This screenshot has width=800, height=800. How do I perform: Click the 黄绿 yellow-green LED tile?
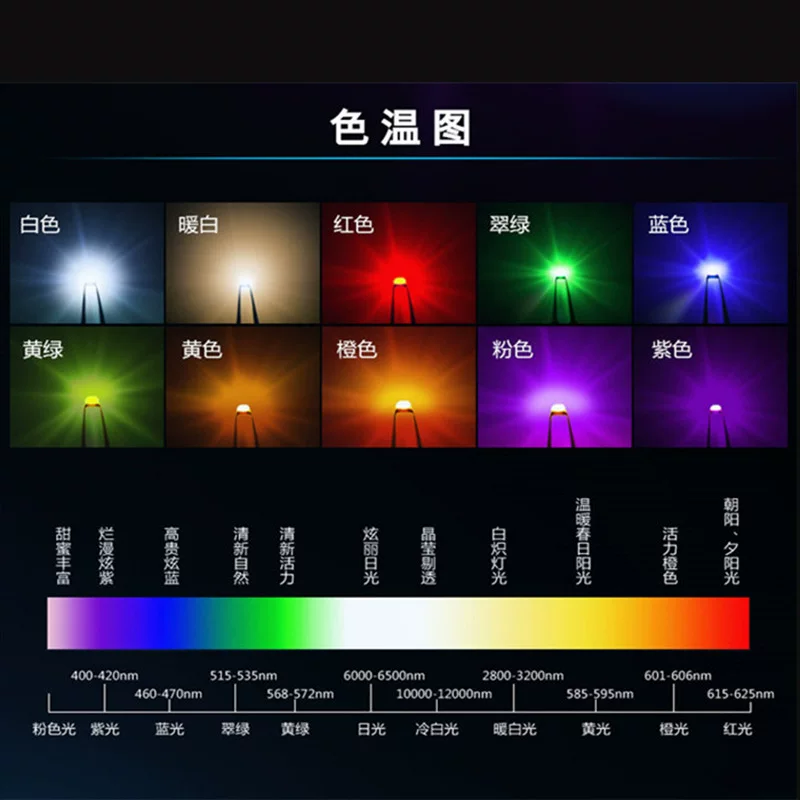87,387
